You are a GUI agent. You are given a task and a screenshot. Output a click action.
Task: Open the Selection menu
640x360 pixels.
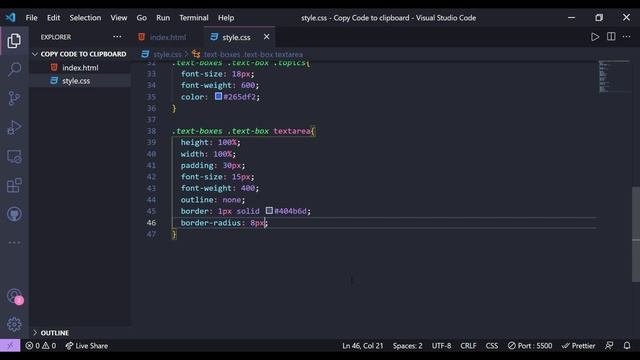tap(85, 18)
